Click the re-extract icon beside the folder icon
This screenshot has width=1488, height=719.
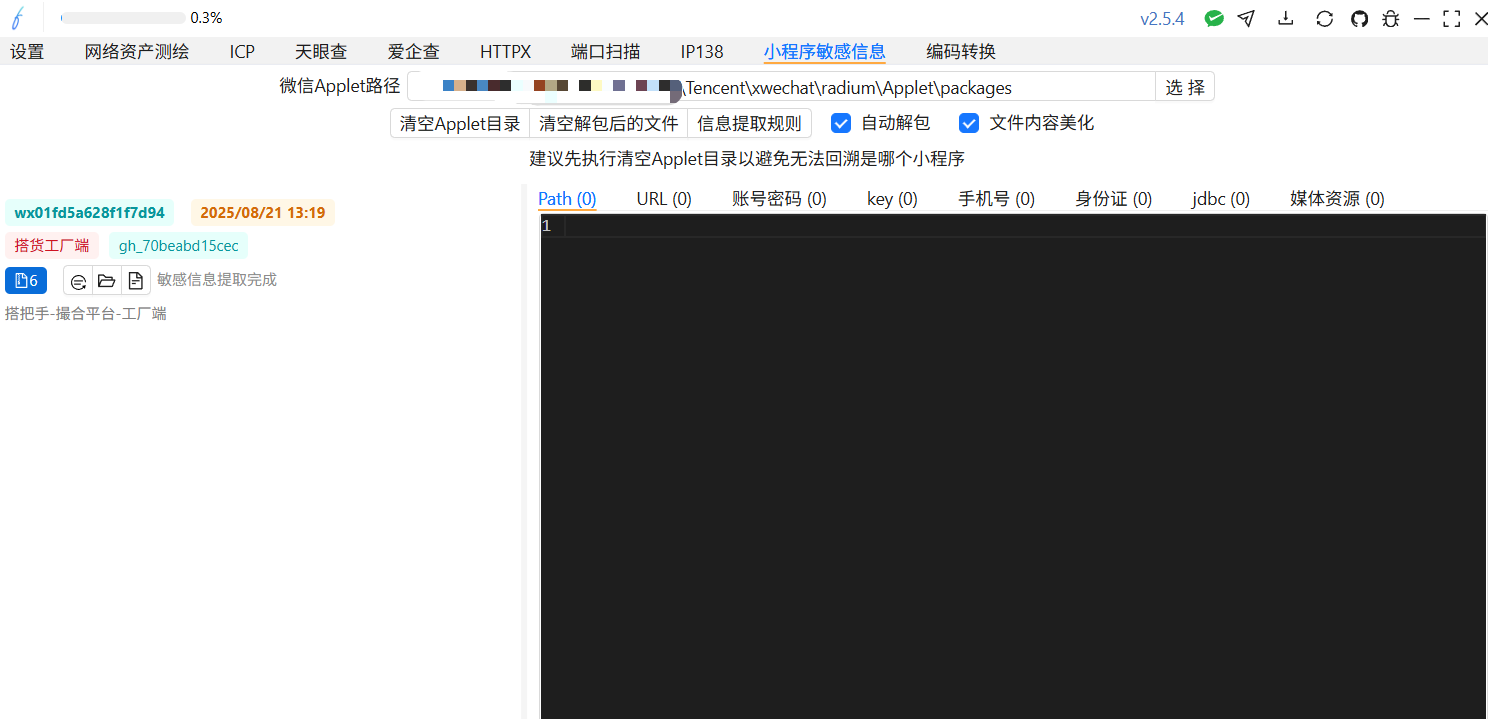coord(78,281)
